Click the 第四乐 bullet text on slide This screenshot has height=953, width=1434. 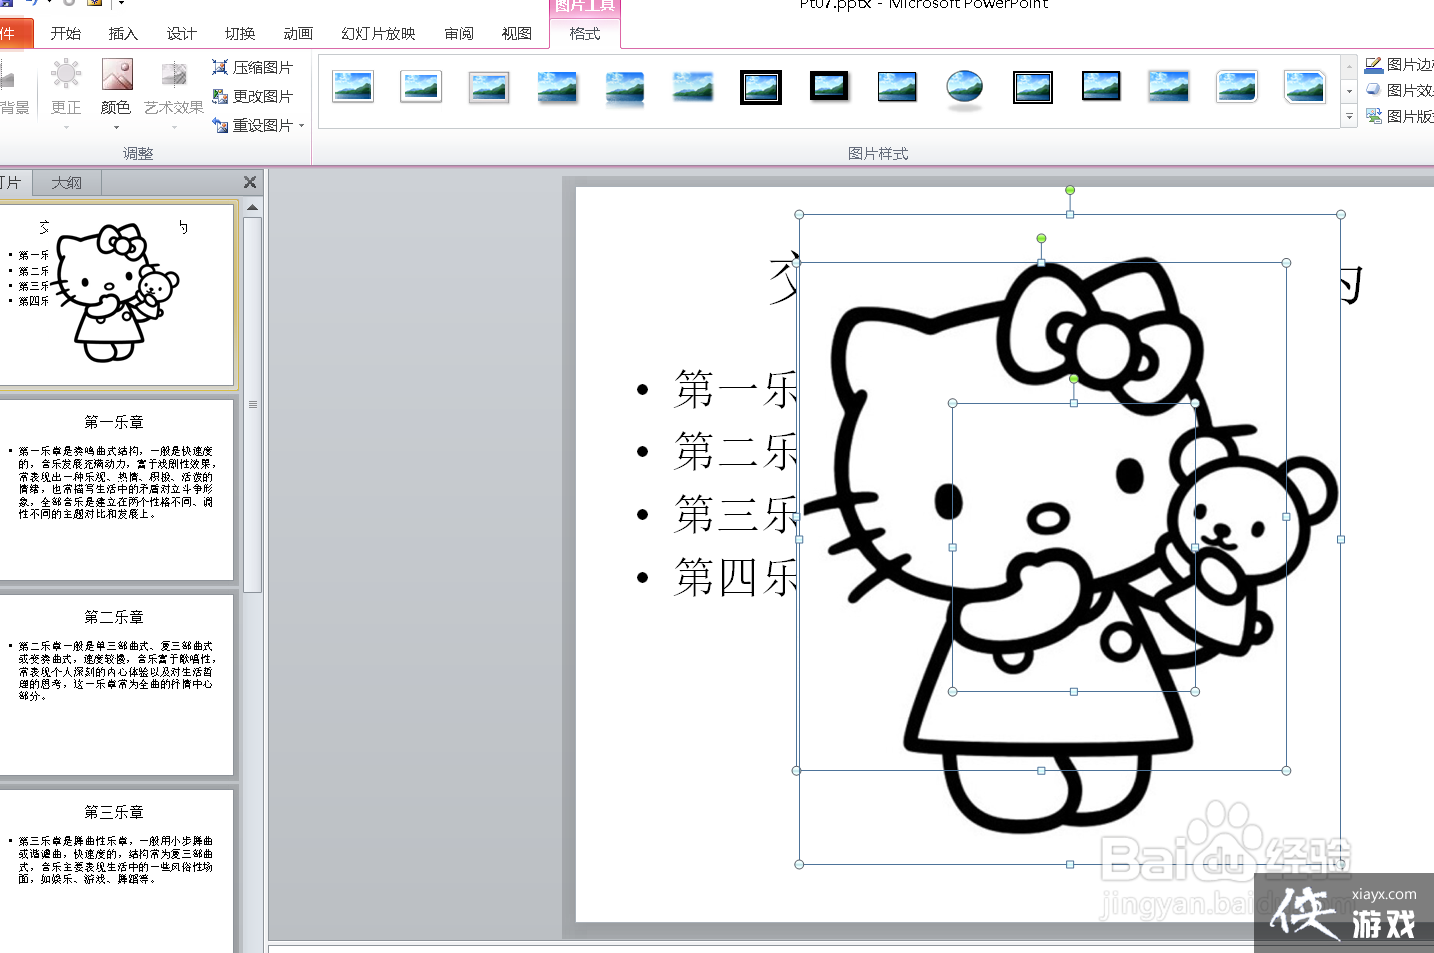[735, 577]
